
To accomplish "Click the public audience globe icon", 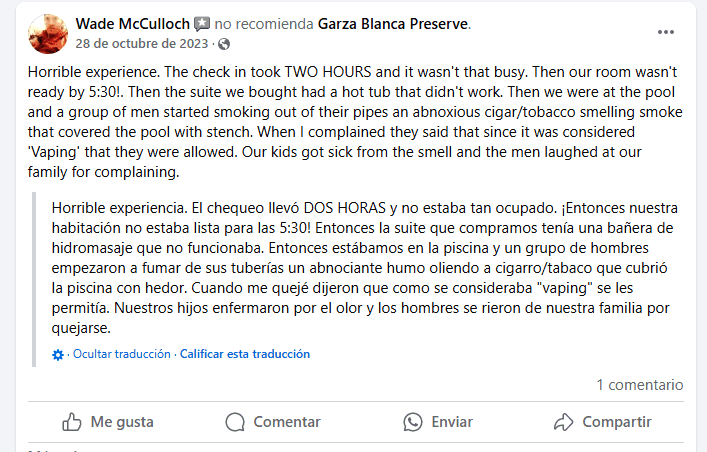I will (223, 44).
